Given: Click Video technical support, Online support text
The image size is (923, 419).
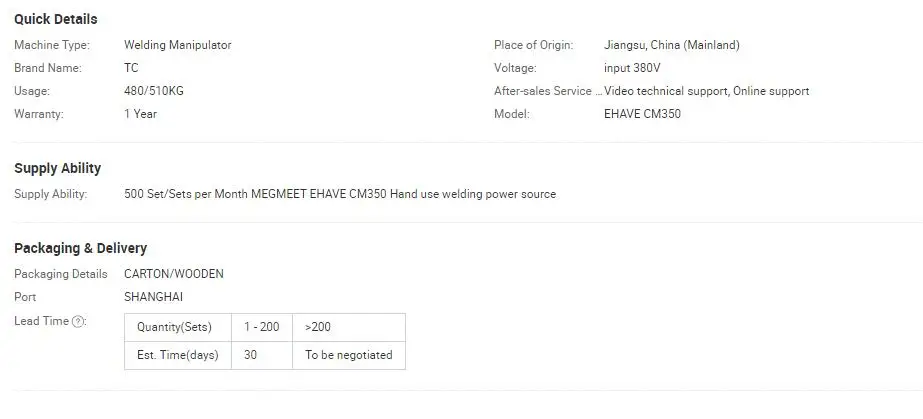Looking at the screenshot, I should pyautogui.click(x=706, y=91).
